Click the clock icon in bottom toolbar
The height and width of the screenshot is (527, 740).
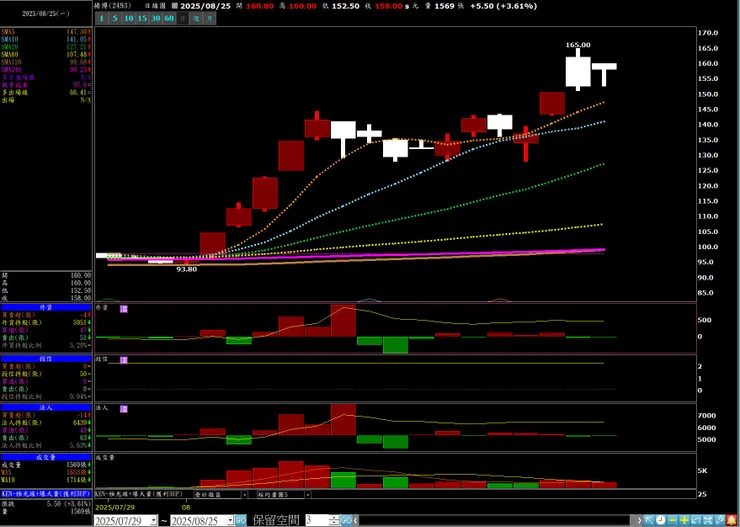(x=661, y=520)
